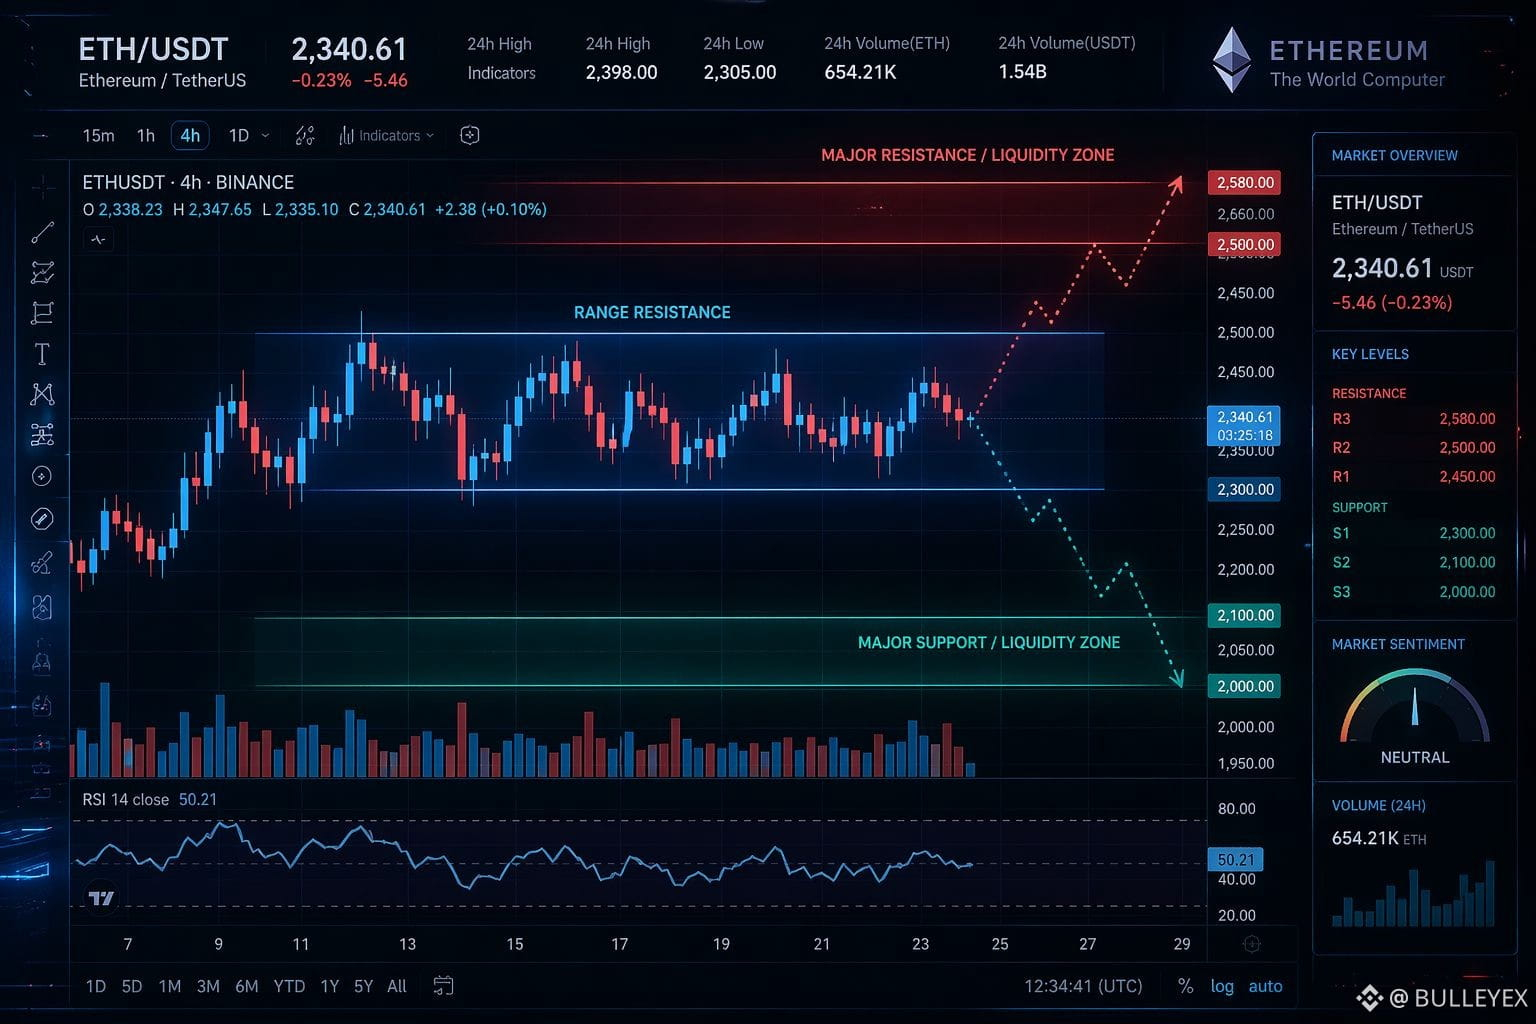Select the trend line drawing tool
The width and height of the screenshot is (1536, 1024).
42,233
